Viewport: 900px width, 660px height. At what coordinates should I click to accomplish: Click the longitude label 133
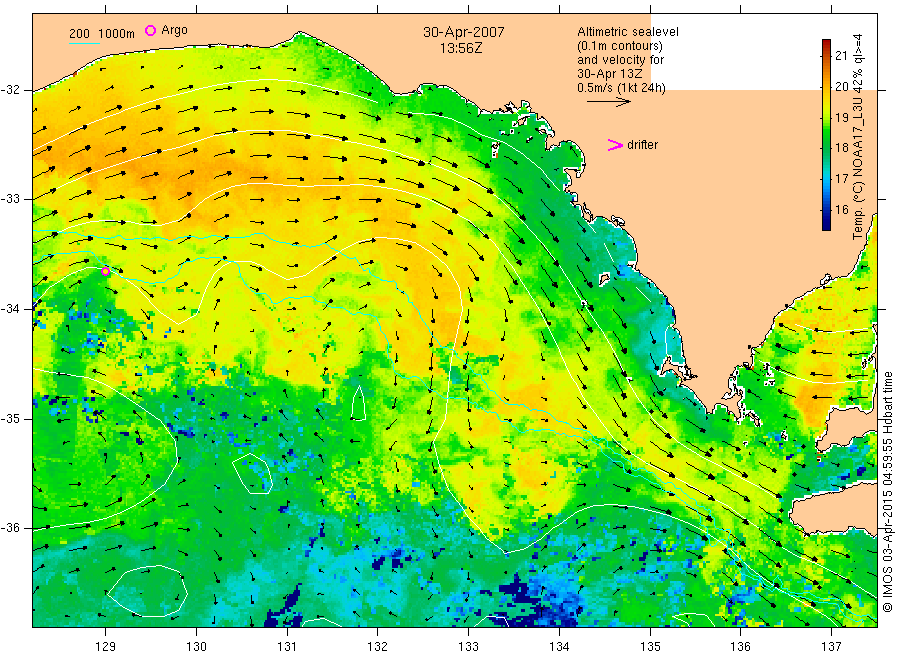coord(468,647)
